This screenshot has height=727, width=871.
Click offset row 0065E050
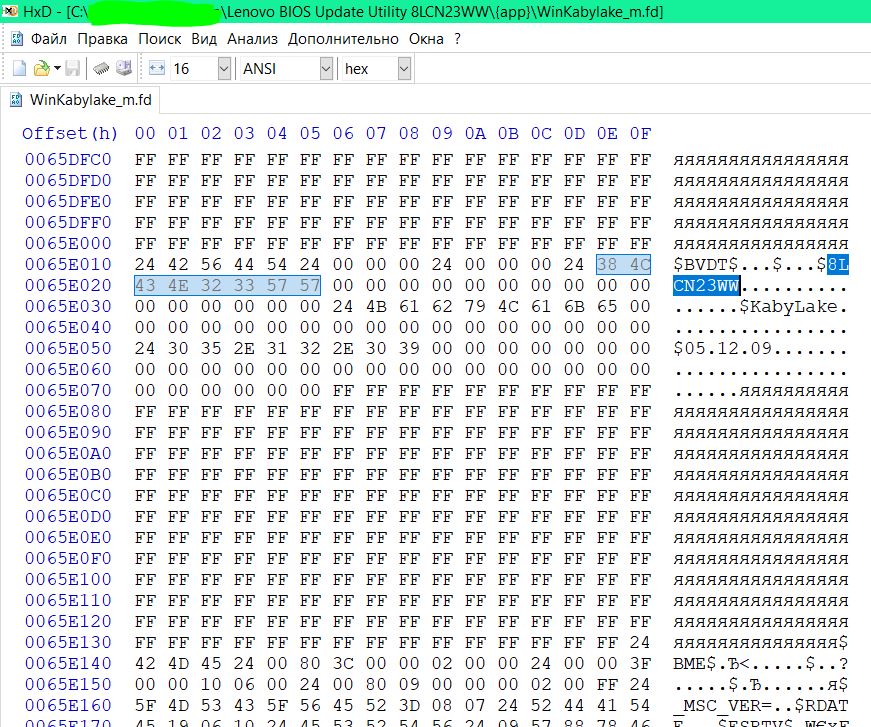click(x=68, y=348)
